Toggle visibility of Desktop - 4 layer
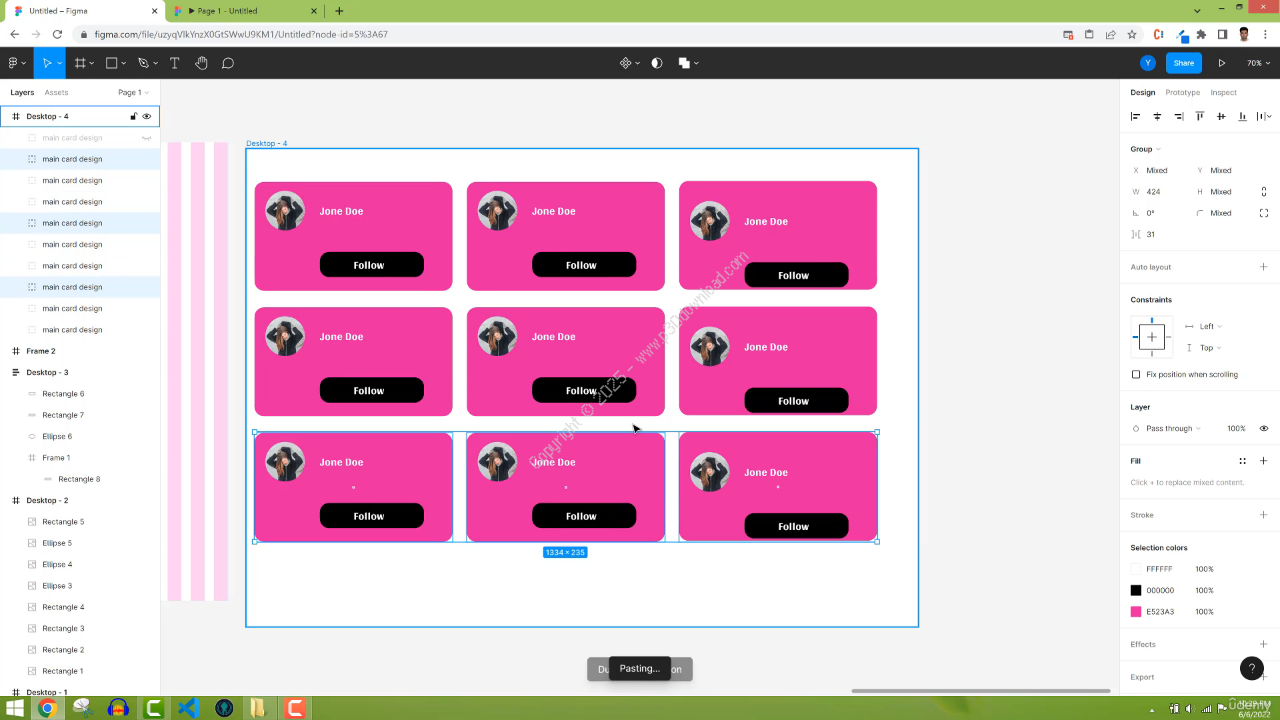 147,116
